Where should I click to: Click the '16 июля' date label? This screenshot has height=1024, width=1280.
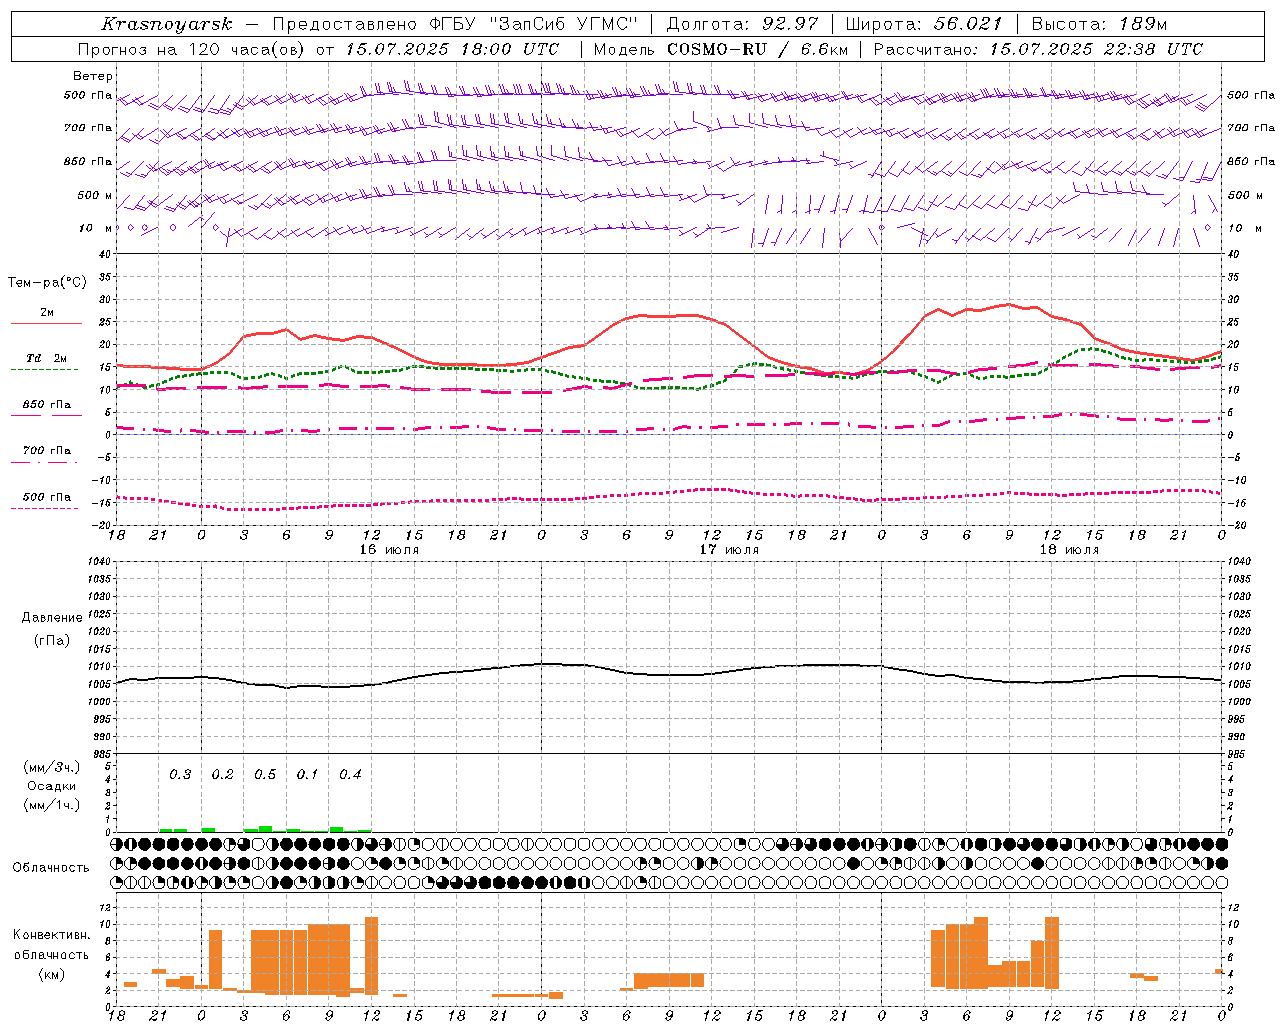[x=389, y=550]
